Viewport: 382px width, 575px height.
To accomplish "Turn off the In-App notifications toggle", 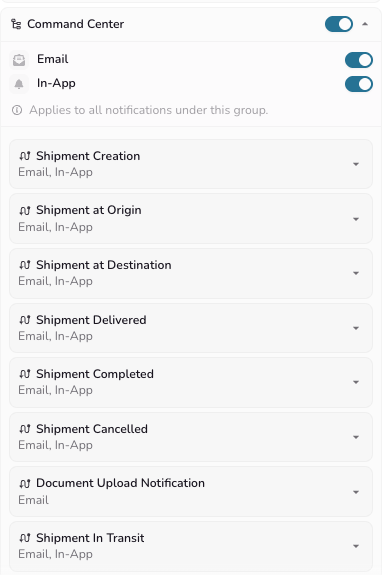I will 359,84.
